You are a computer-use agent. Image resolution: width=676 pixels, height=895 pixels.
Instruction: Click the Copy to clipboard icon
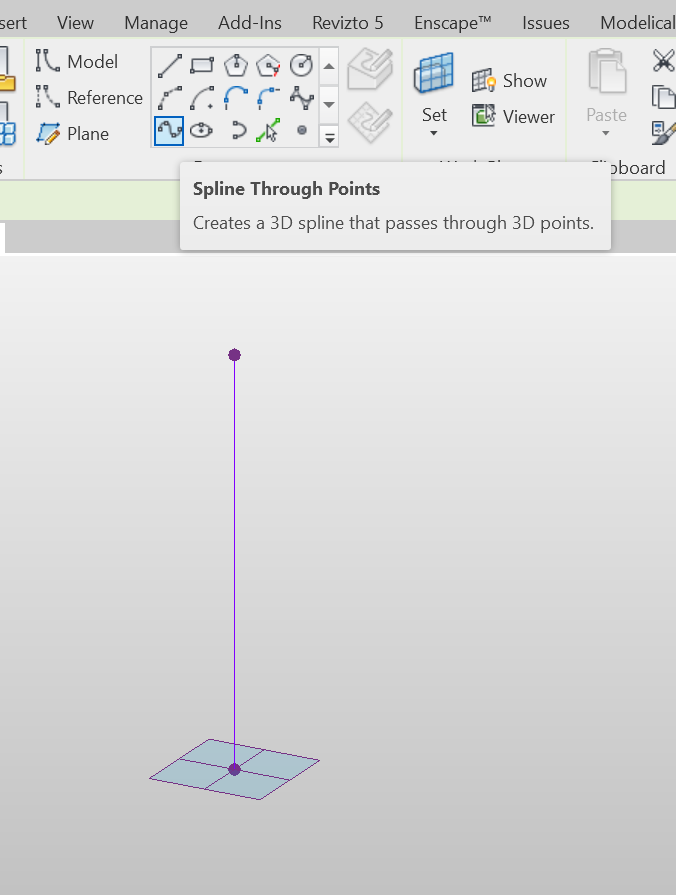[664, 96]
